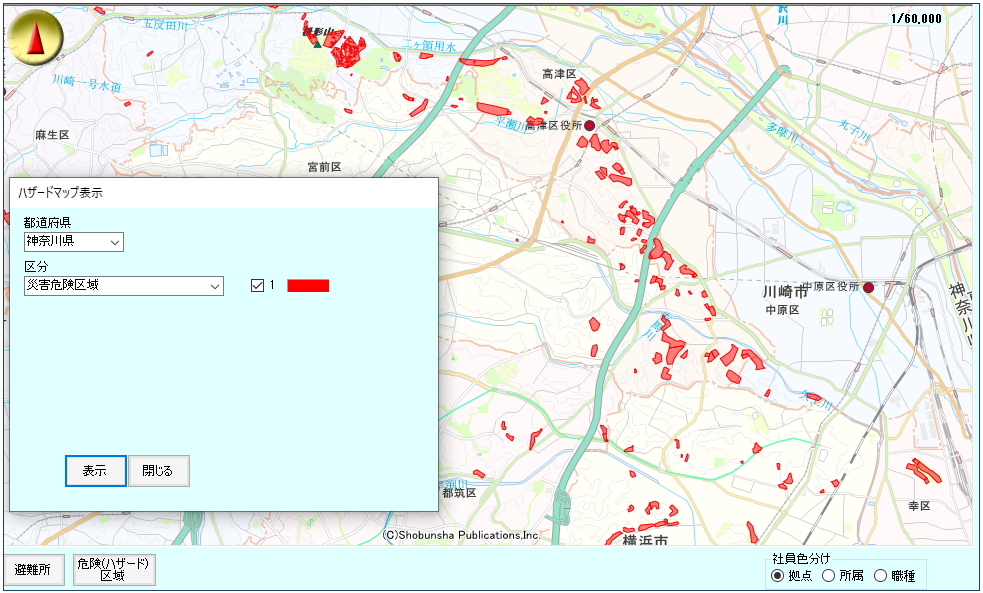
Task: Click the red hazard polygons in 幸区
Action: 918,469
